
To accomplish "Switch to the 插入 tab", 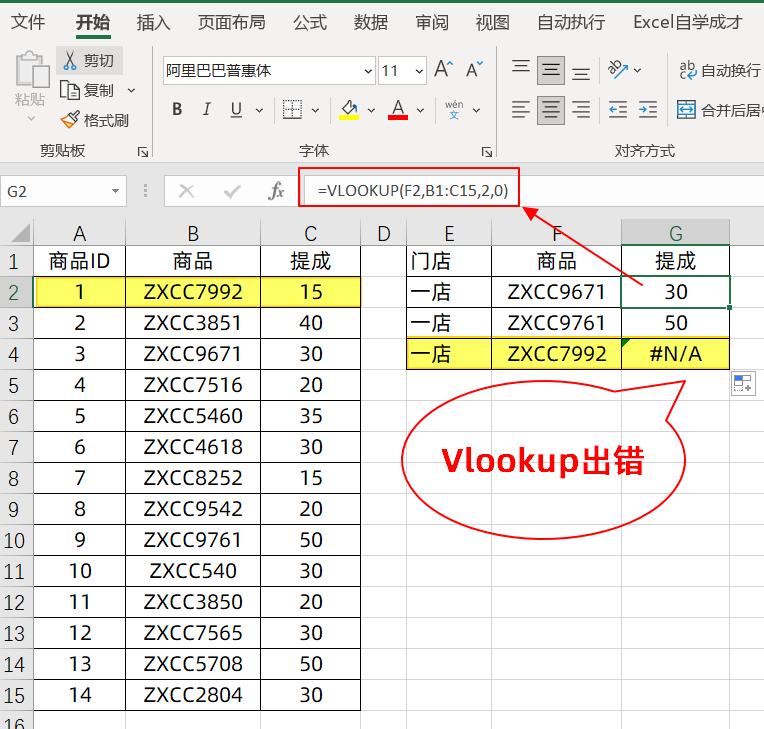I will click(x=153, y=22).
